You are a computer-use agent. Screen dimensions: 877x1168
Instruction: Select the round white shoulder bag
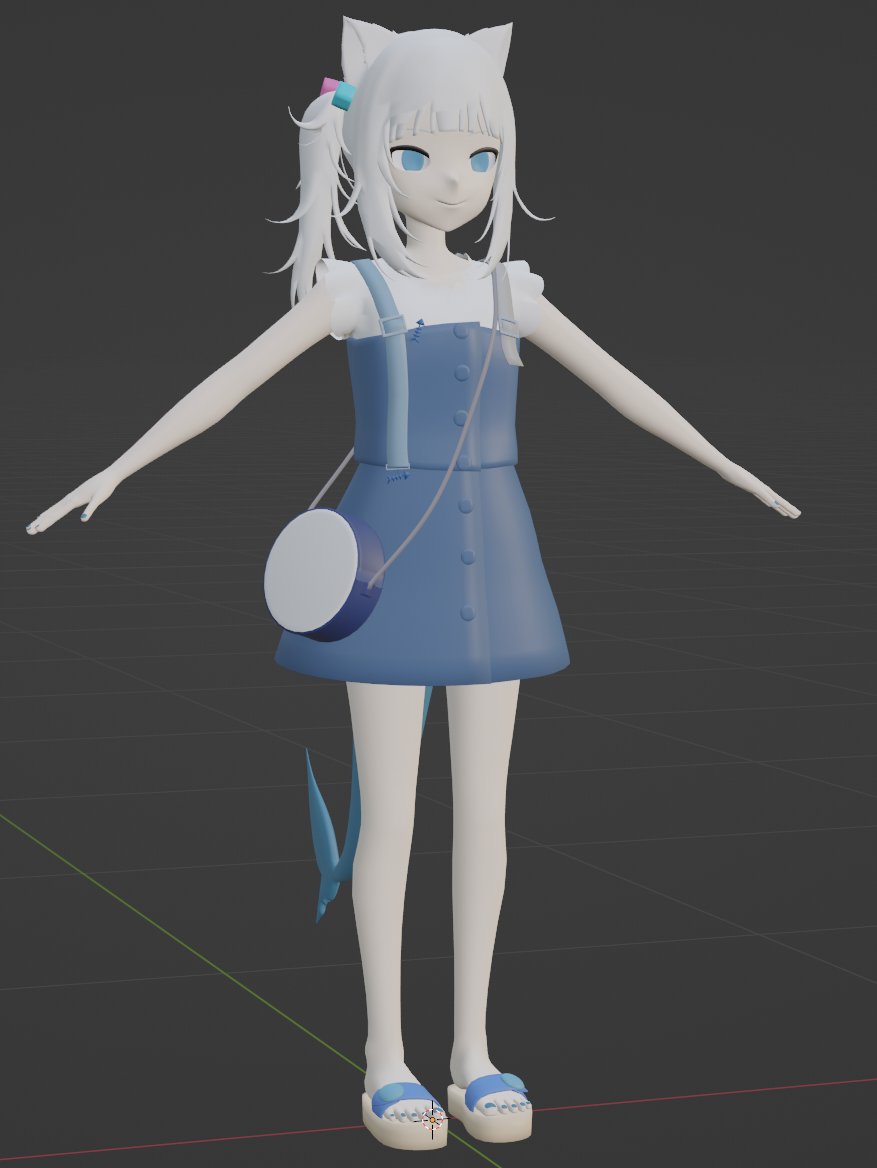pyautogui.click(x=324, y=575)
